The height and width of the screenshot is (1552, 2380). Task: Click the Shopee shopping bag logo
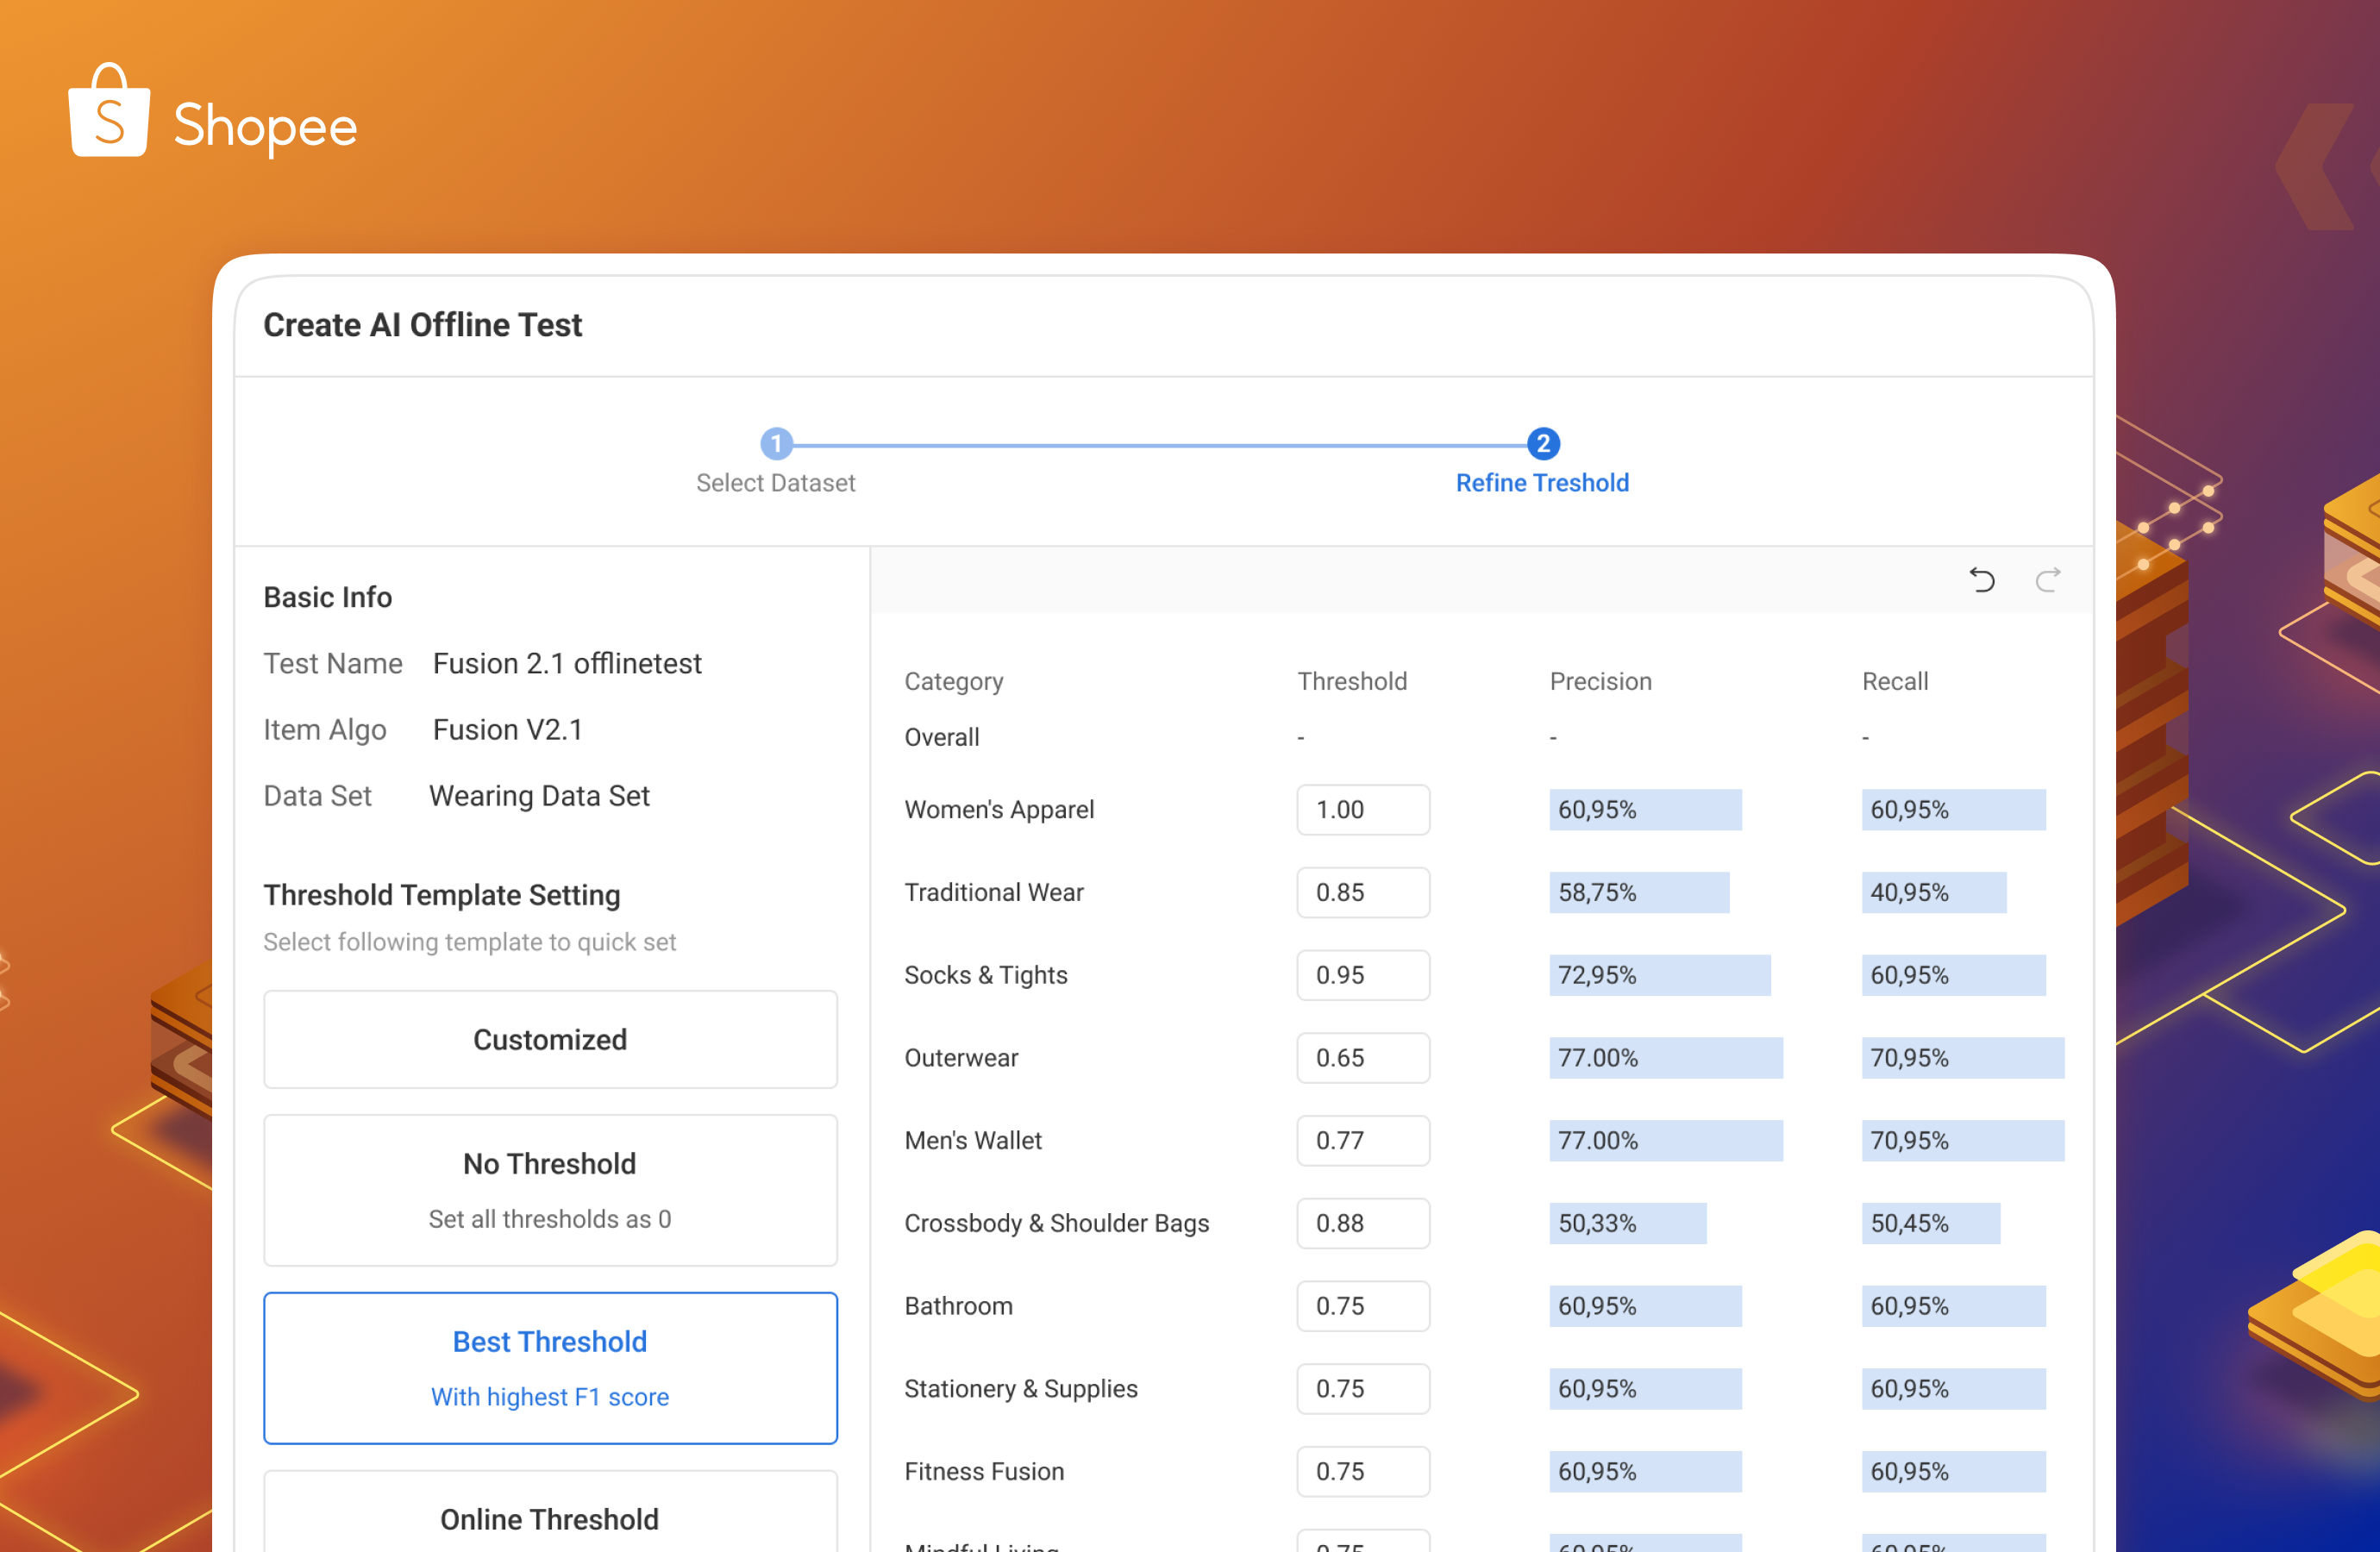109,110
